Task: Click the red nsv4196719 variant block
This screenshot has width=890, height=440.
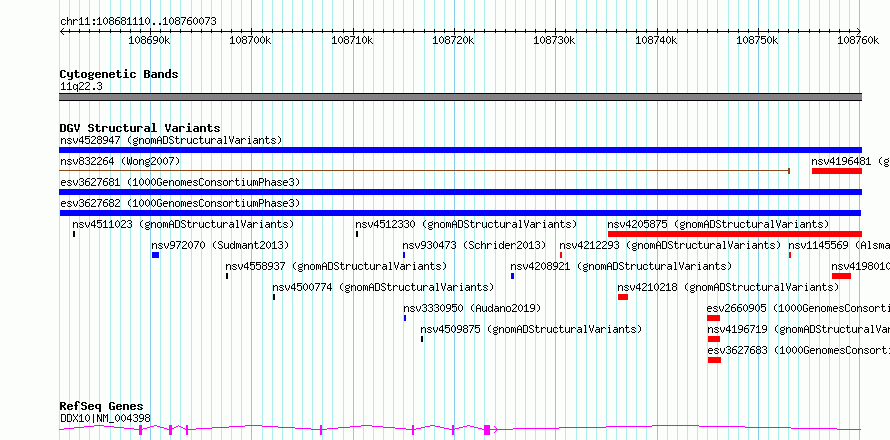Action: pyautogui.click(x=713, y=339)
